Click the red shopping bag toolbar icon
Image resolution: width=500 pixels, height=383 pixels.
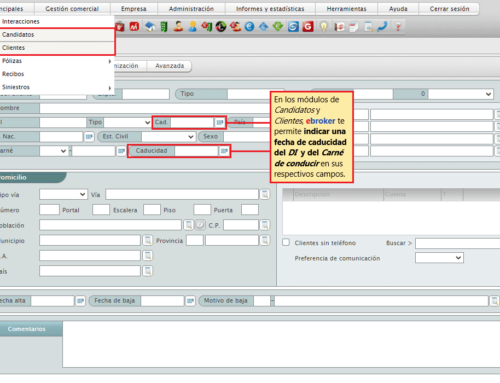(x=120, y=27)
